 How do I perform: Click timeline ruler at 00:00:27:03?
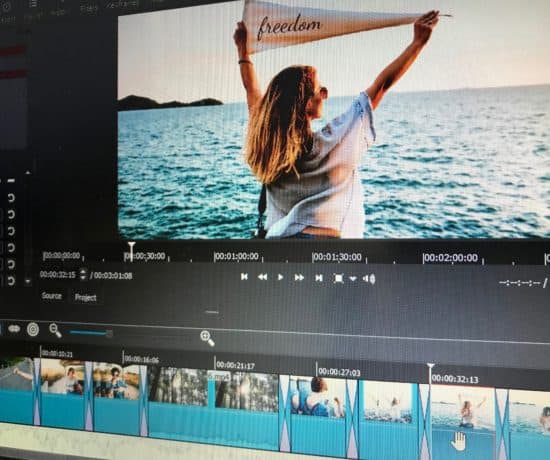click(339, 372)
